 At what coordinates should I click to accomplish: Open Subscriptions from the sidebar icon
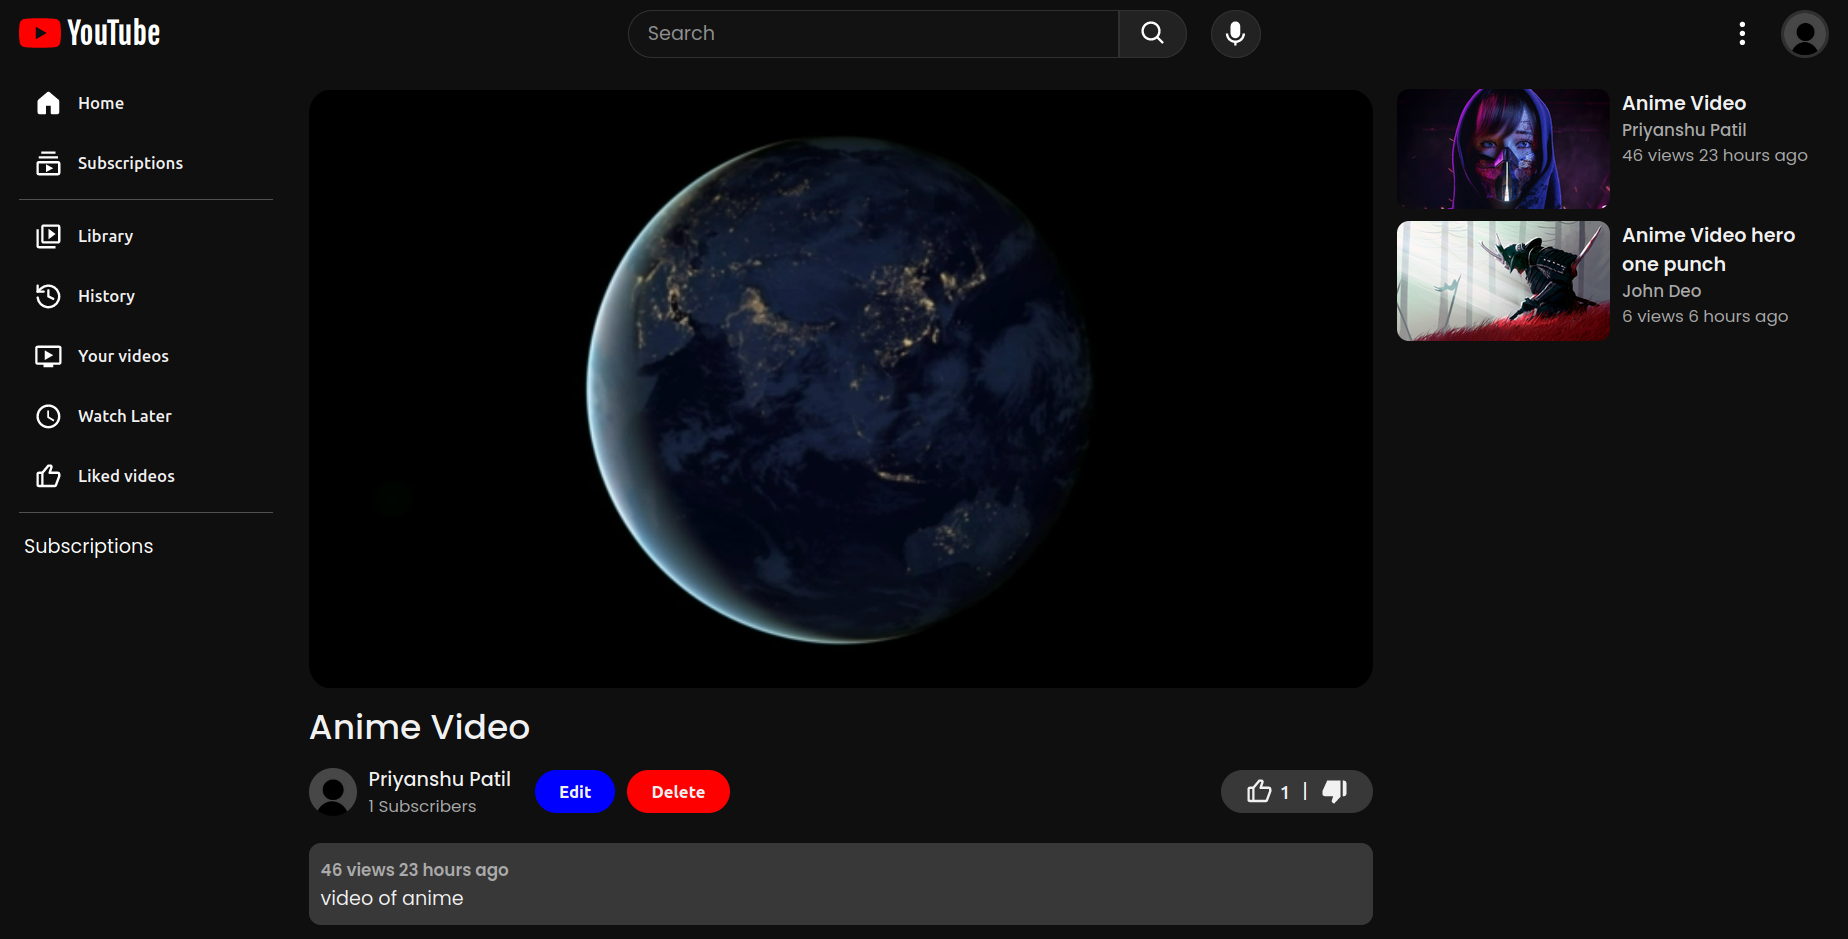click(x=48, y=162)
